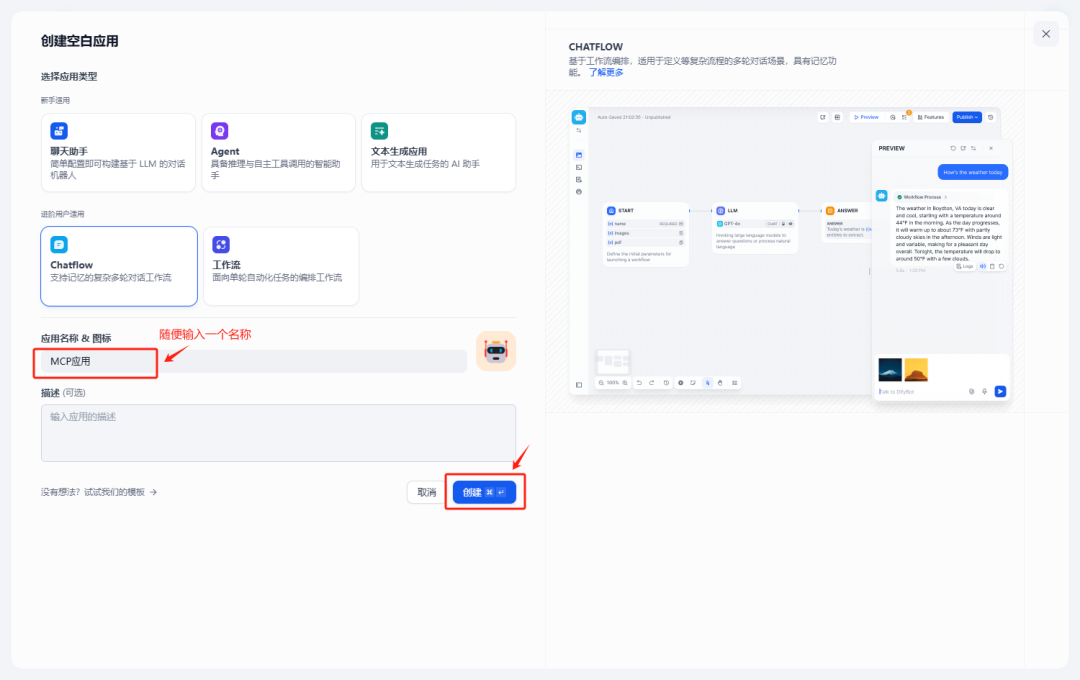
Task: Select the 聊天助手 app type card
Action: coord(118,153)
